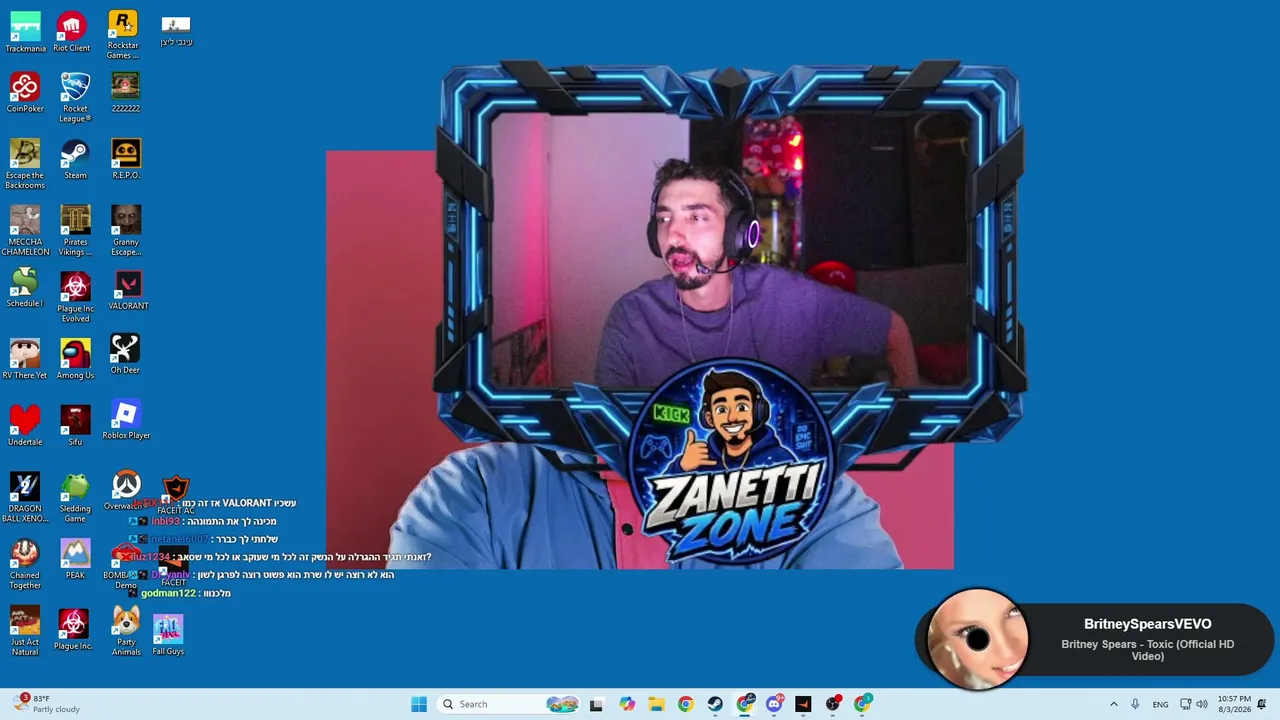Viewport: 1280px width, 720px height.
Task: Open the Chained Together shortcut
Action: point(25,565)
